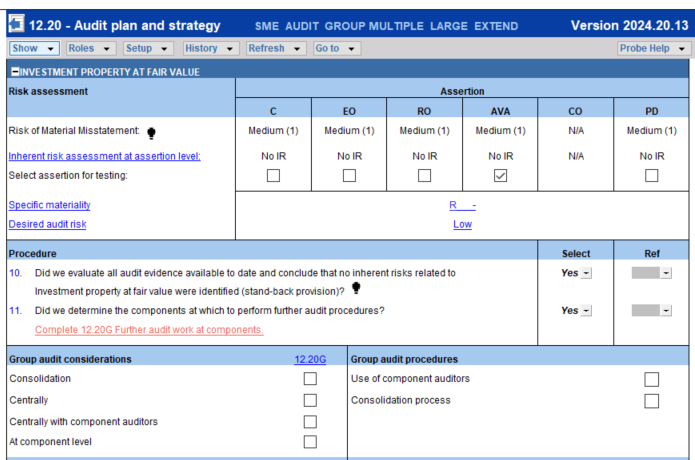Click the CO assertion column header
695x460 pixels.
point(575,111)
